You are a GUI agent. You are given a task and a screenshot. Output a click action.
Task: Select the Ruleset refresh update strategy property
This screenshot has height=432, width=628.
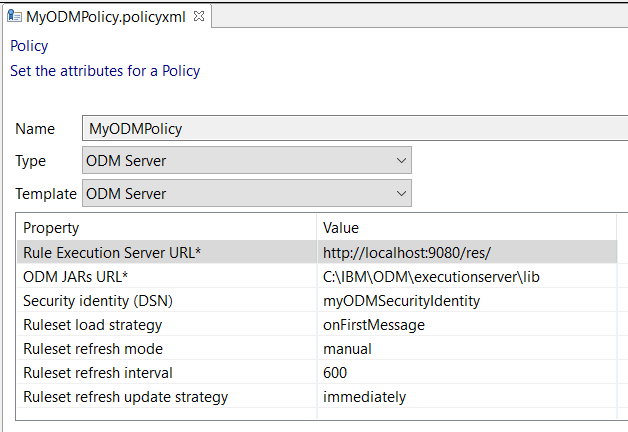166,396
